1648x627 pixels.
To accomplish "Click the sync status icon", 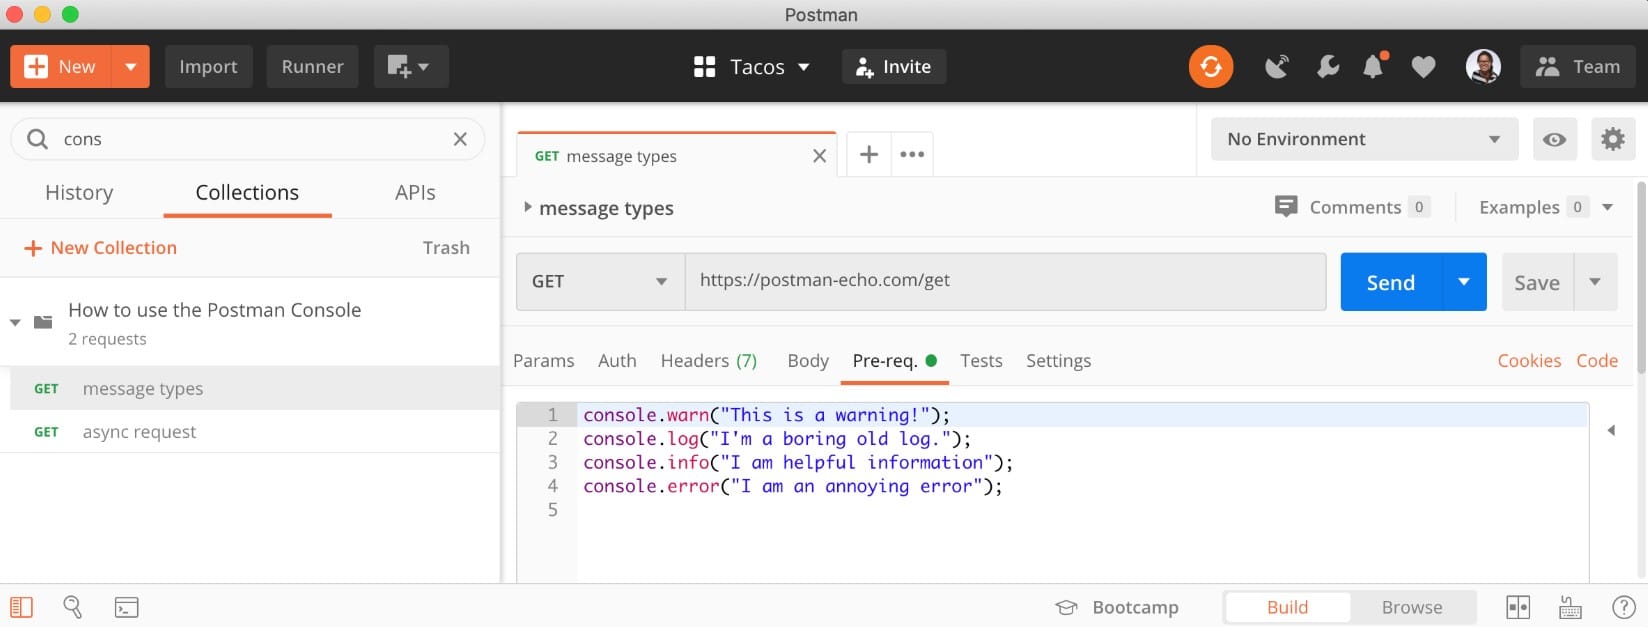I will click(1210, 67).
